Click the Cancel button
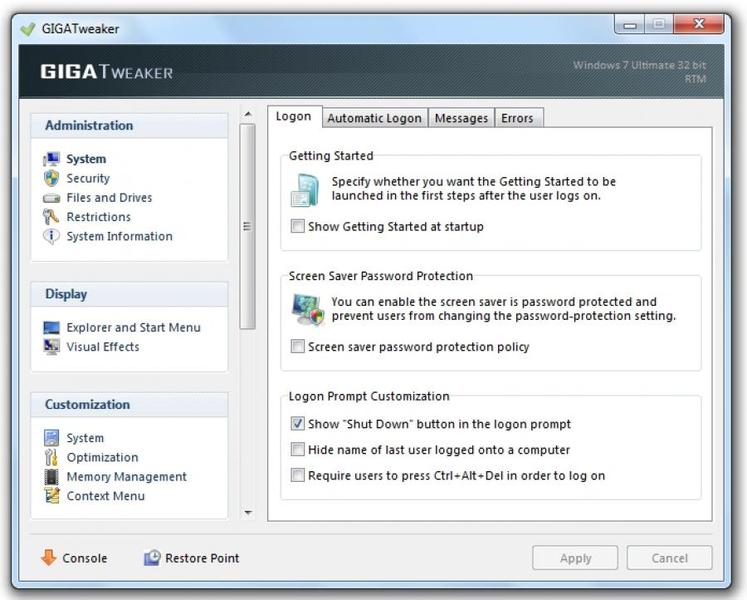The height and width of the screenshot is (600, 747). (x=669, y=558)
